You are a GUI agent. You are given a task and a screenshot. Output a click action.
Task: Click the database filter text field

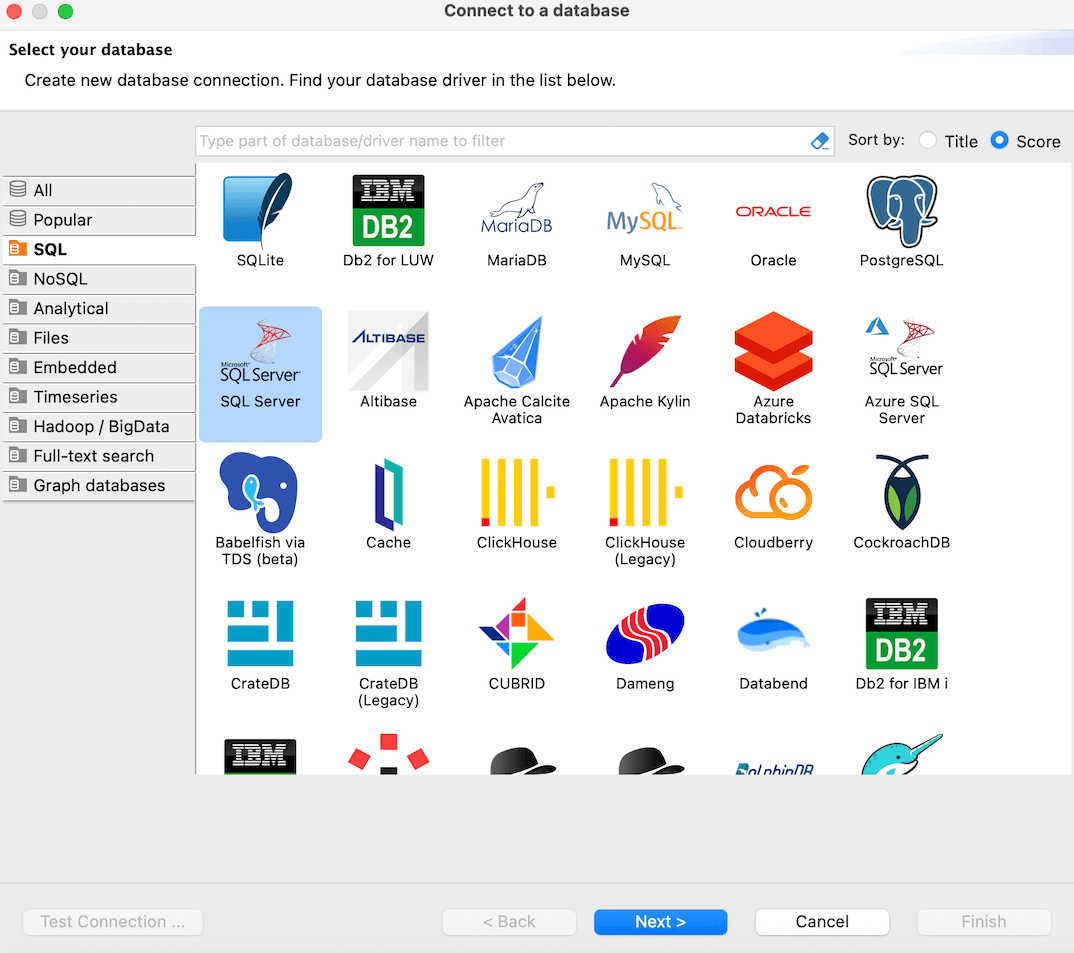click(x=500, y=141)
